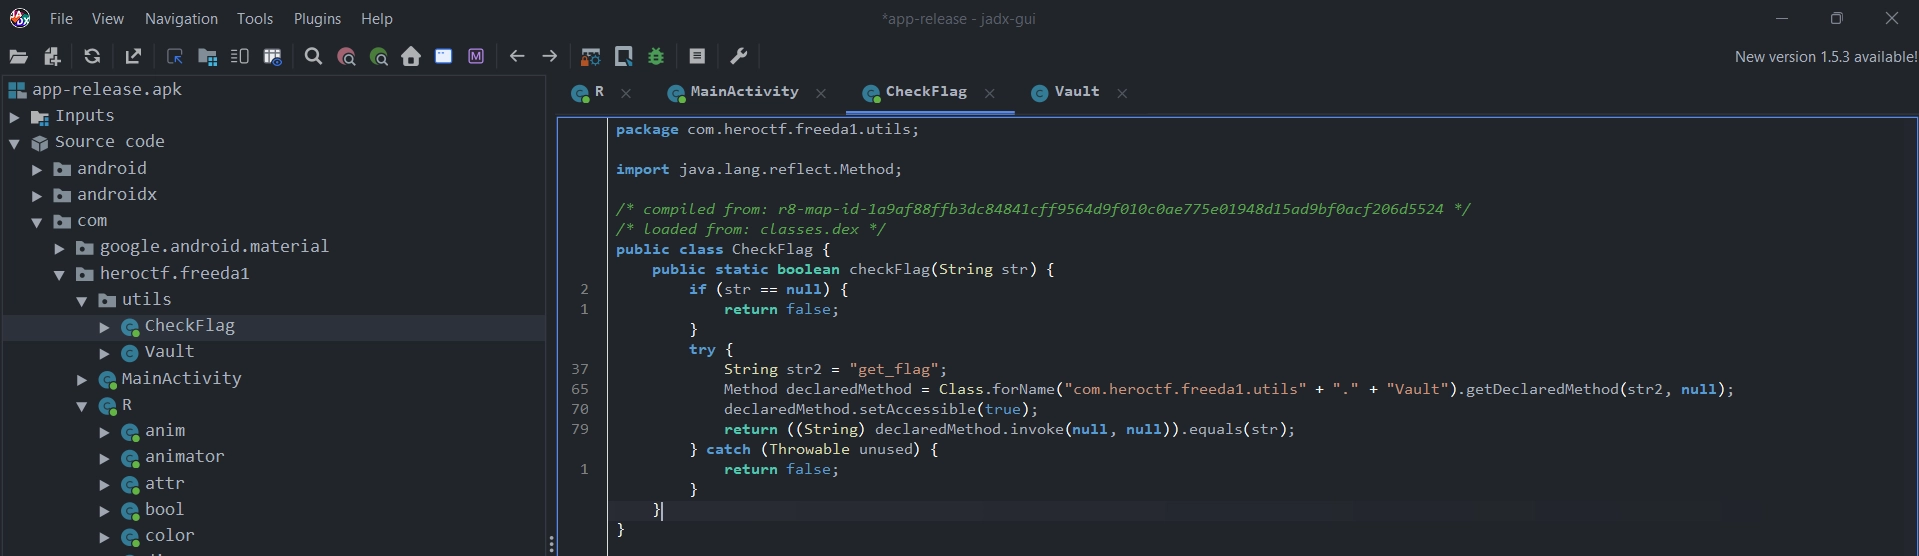Expand the Vault class node in the tree
This screenshot has height=556, width=1919.
[x=104, y=353]
